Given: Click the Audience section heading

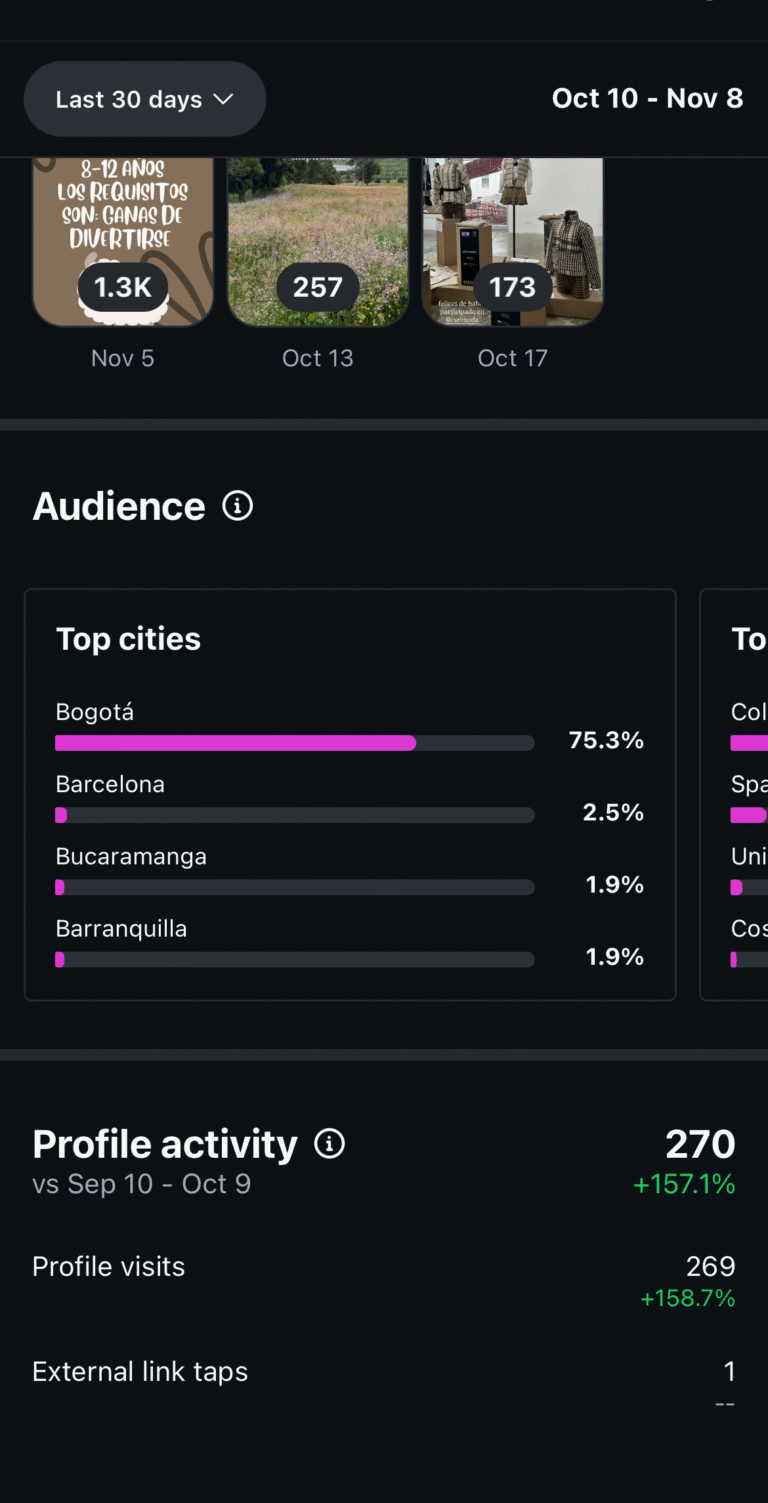Looking at the screenshot, I should pyautogui.click(x=119, y=506).
